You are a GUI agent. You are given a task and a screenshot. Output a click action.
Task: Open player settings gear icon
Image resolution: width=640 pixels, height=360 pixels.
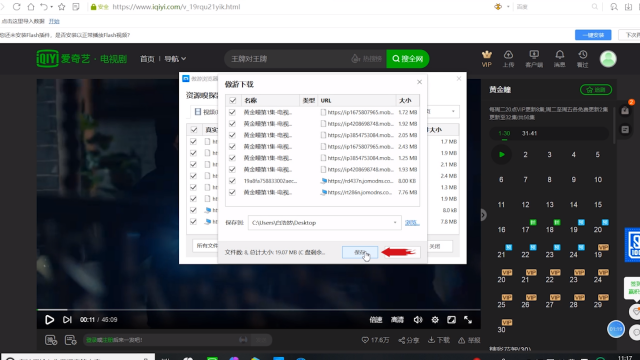coord(435,320)
